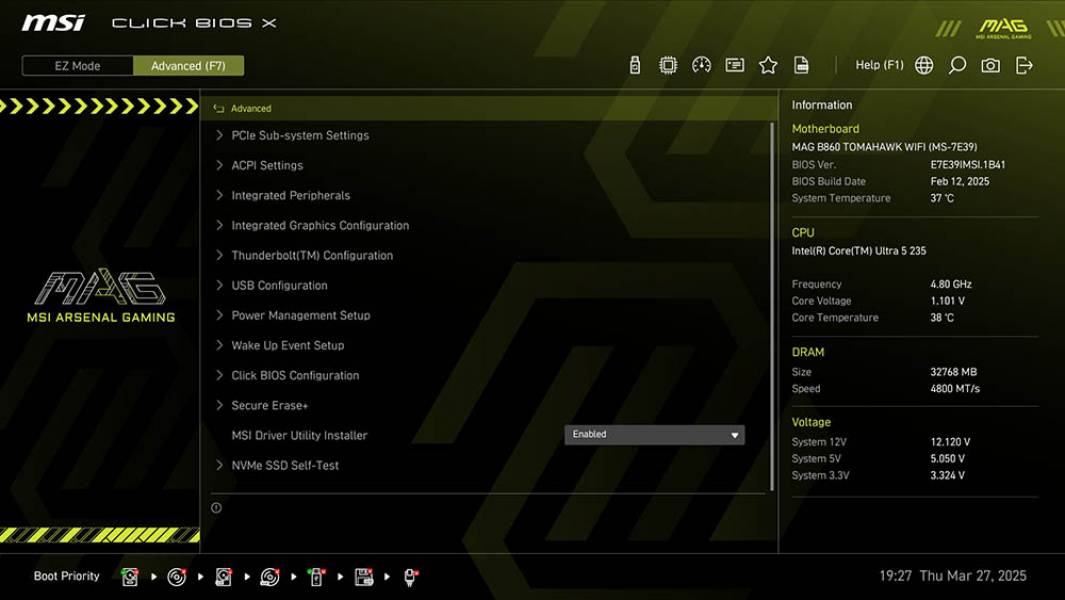Click the DRAM section heading
Screen dimensions: 1065x600
point(808,352)
